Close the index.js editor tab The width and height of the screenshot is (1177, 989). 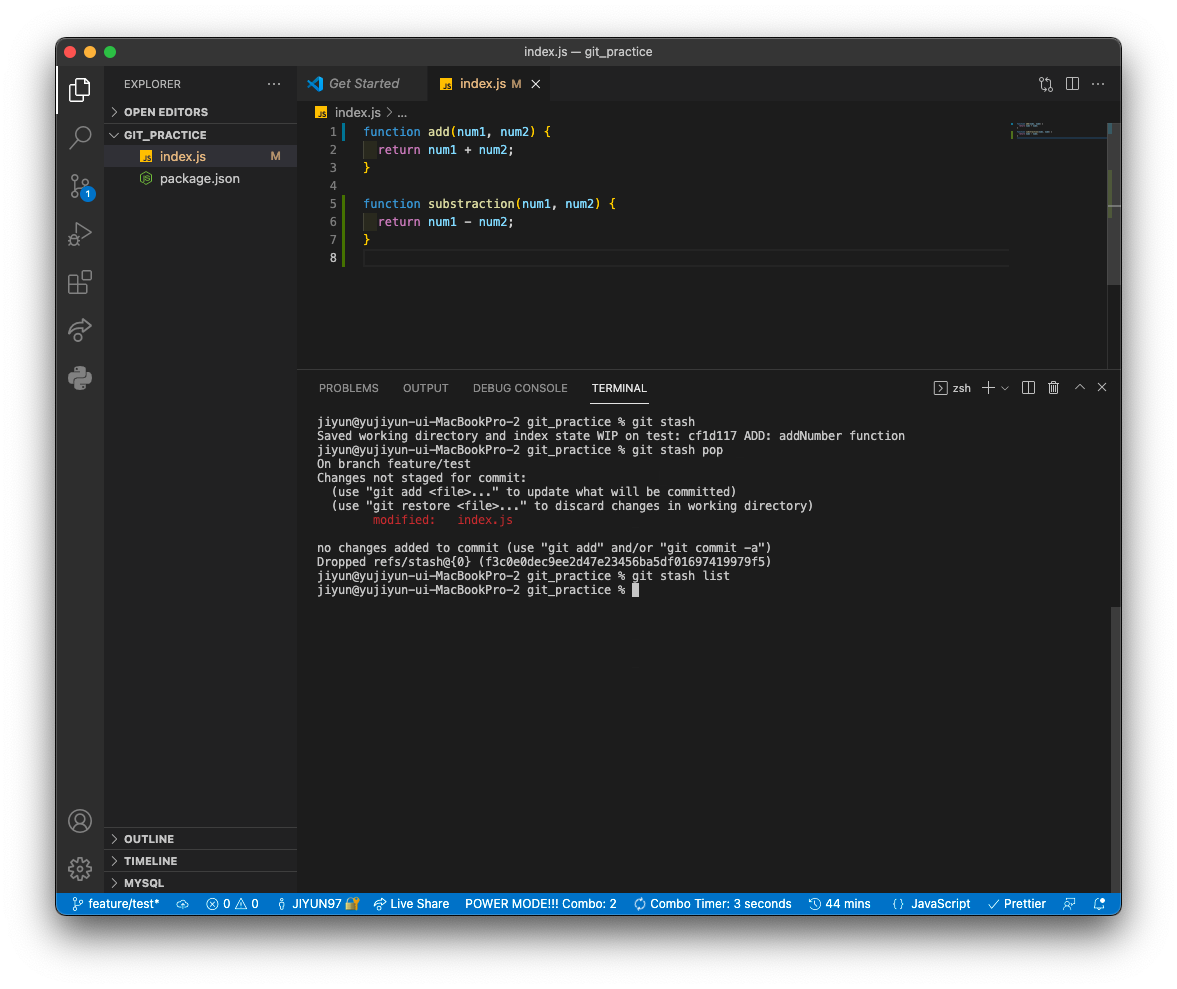click(536, 84)
